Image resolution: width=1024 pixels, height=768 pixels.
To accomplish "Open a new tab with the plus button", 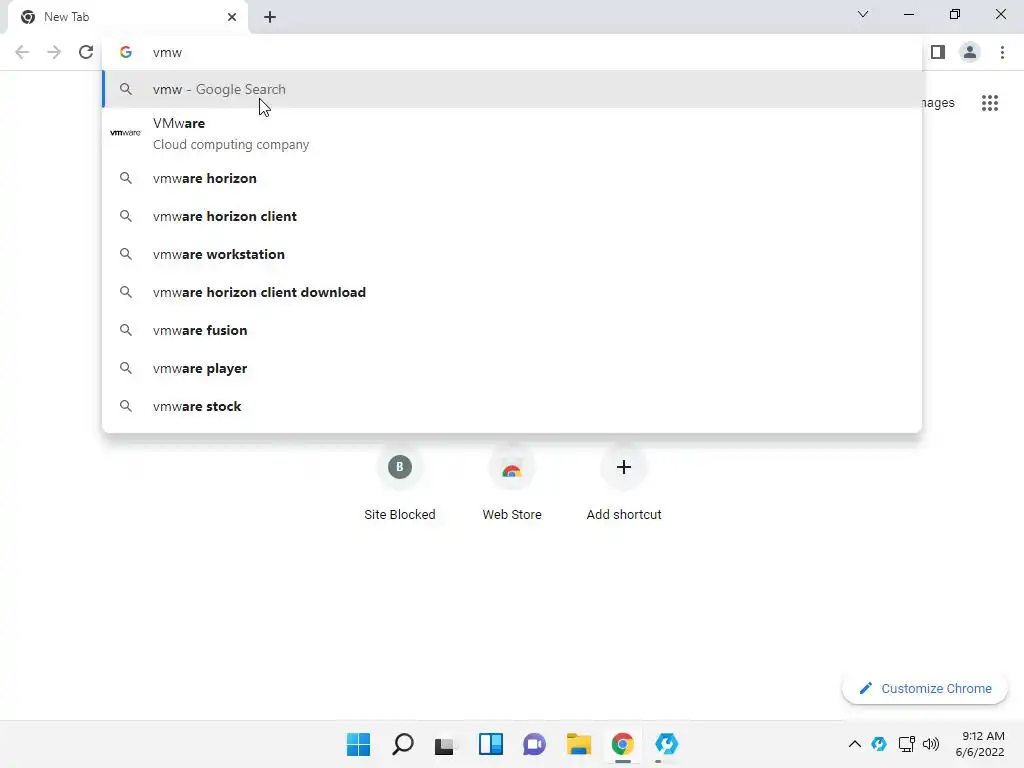I will click(x=270, y=17).
